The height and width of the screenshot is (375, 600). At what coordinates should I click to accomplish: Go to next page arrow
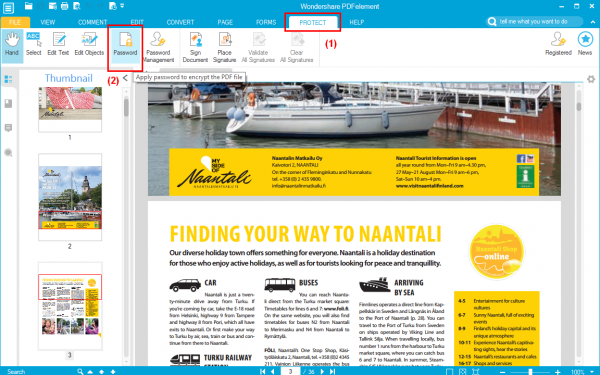point(322,371)
